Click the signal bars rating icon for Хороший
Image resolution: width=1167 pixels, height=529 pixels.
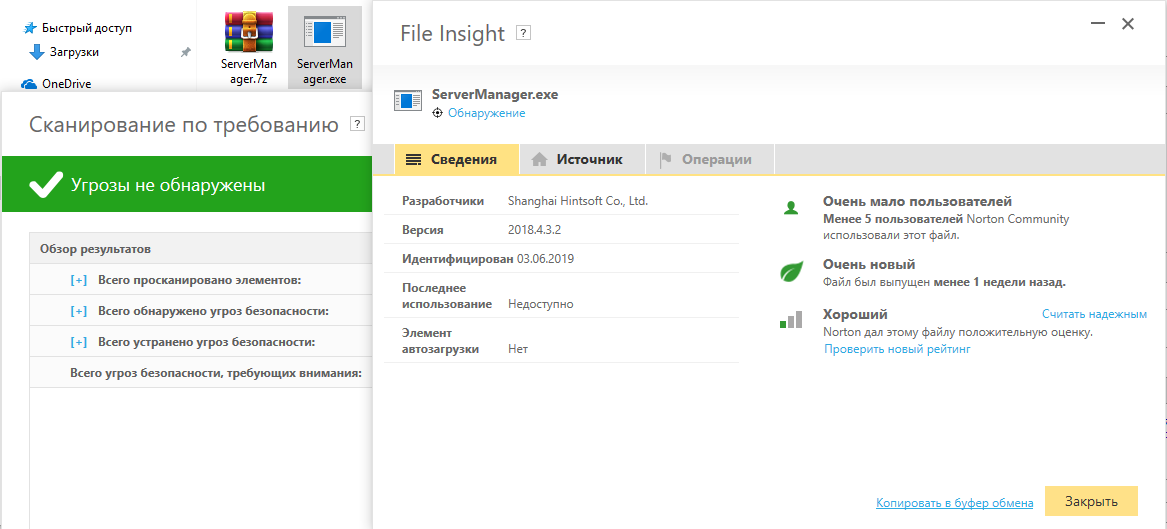tap(790, 320)
